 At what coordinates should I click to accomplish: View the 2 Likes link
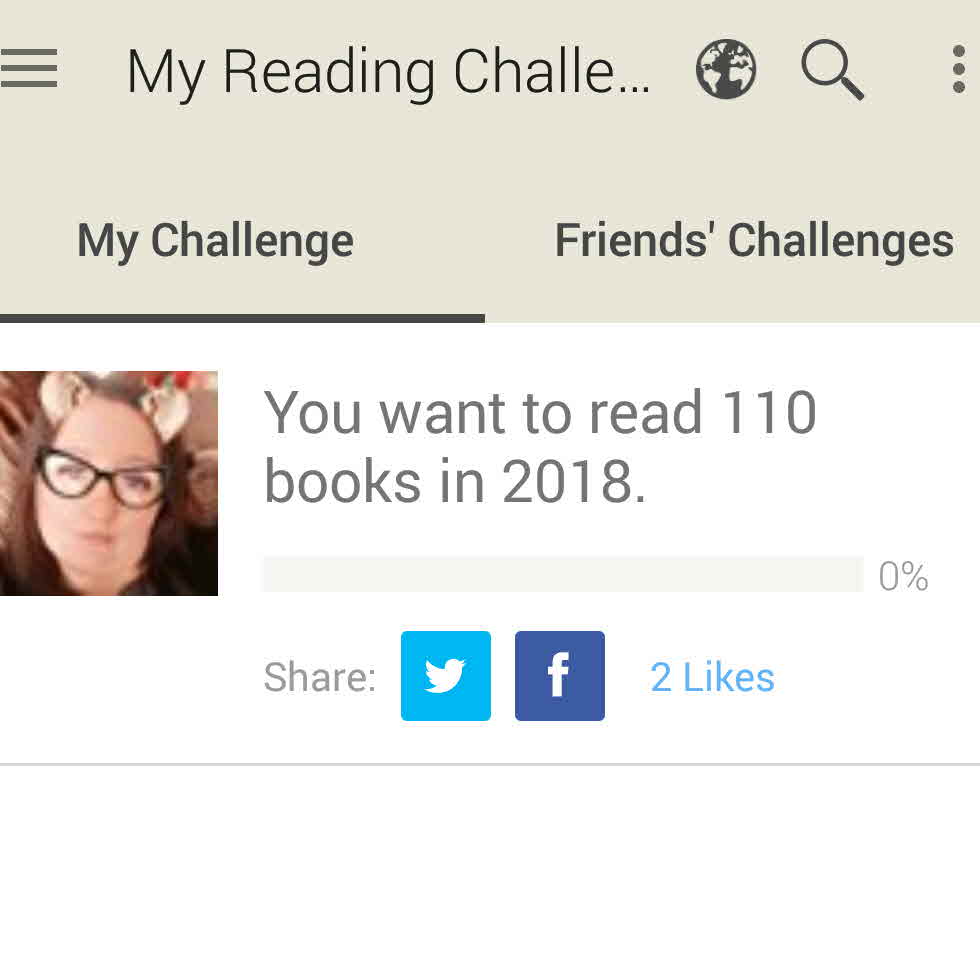pyautogui.click(x=712, y=678)
